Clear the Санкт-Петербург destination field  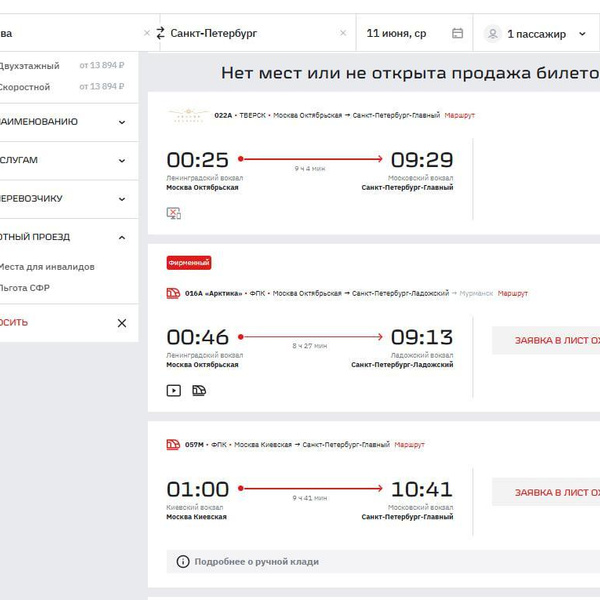[343, 33]
